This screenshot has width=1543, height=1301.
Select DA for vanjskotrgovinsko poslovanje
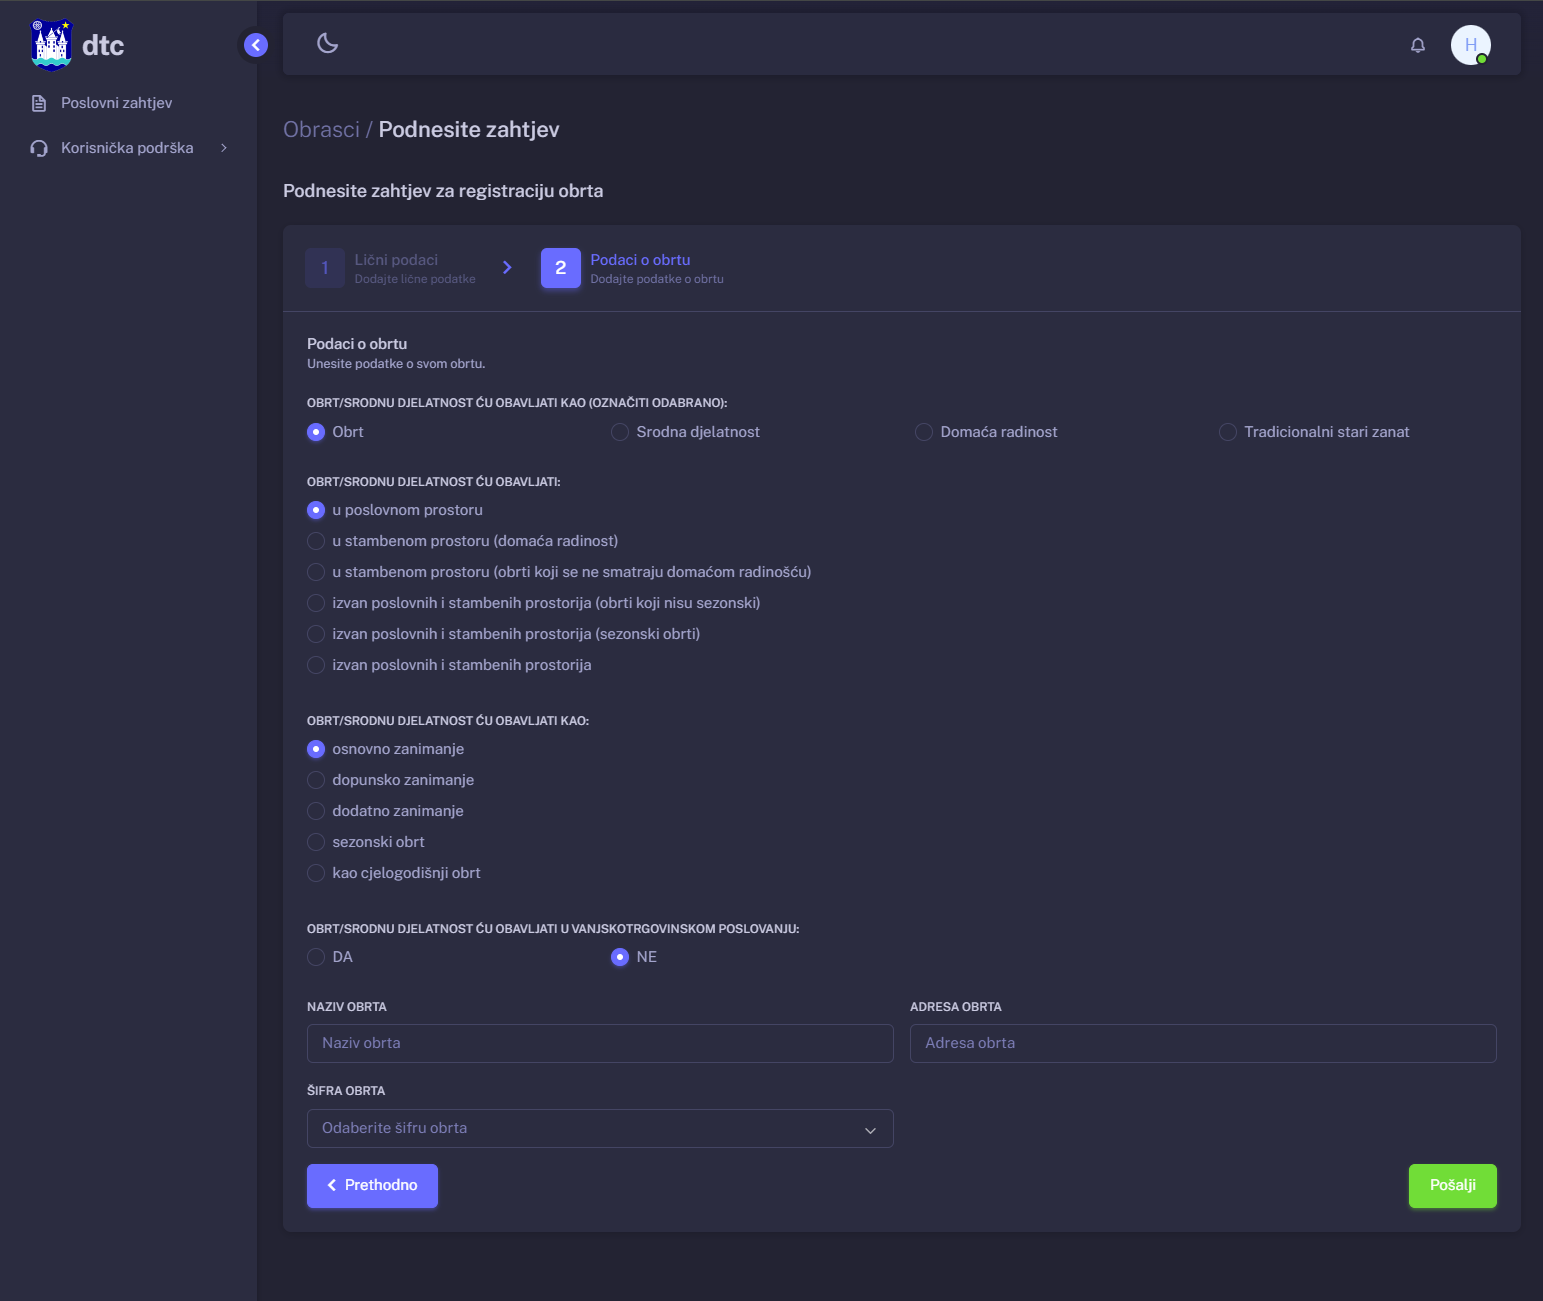316,957
